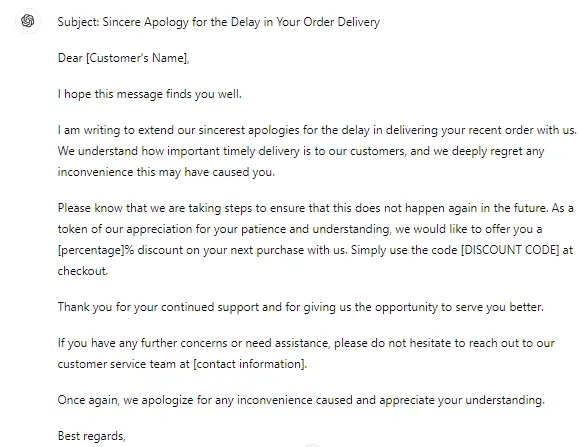Click the 'Once again, we apologize' sentence
Viewport: 579px width, 447px height.
[301, 400]
